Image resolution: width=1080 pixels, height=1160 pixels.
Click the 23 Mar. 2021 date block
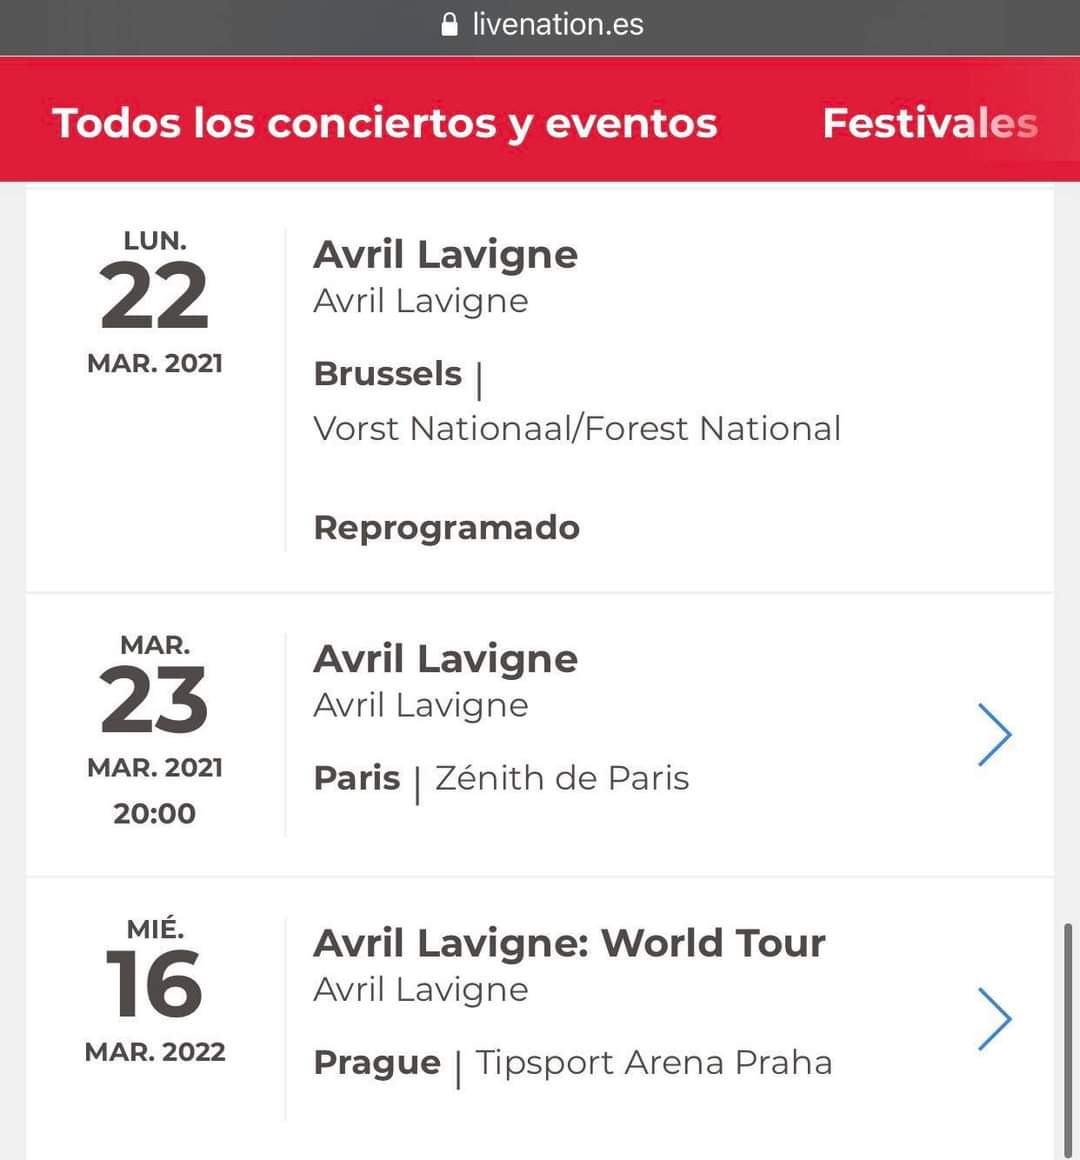pyautogui.click(x=155, y=730)
